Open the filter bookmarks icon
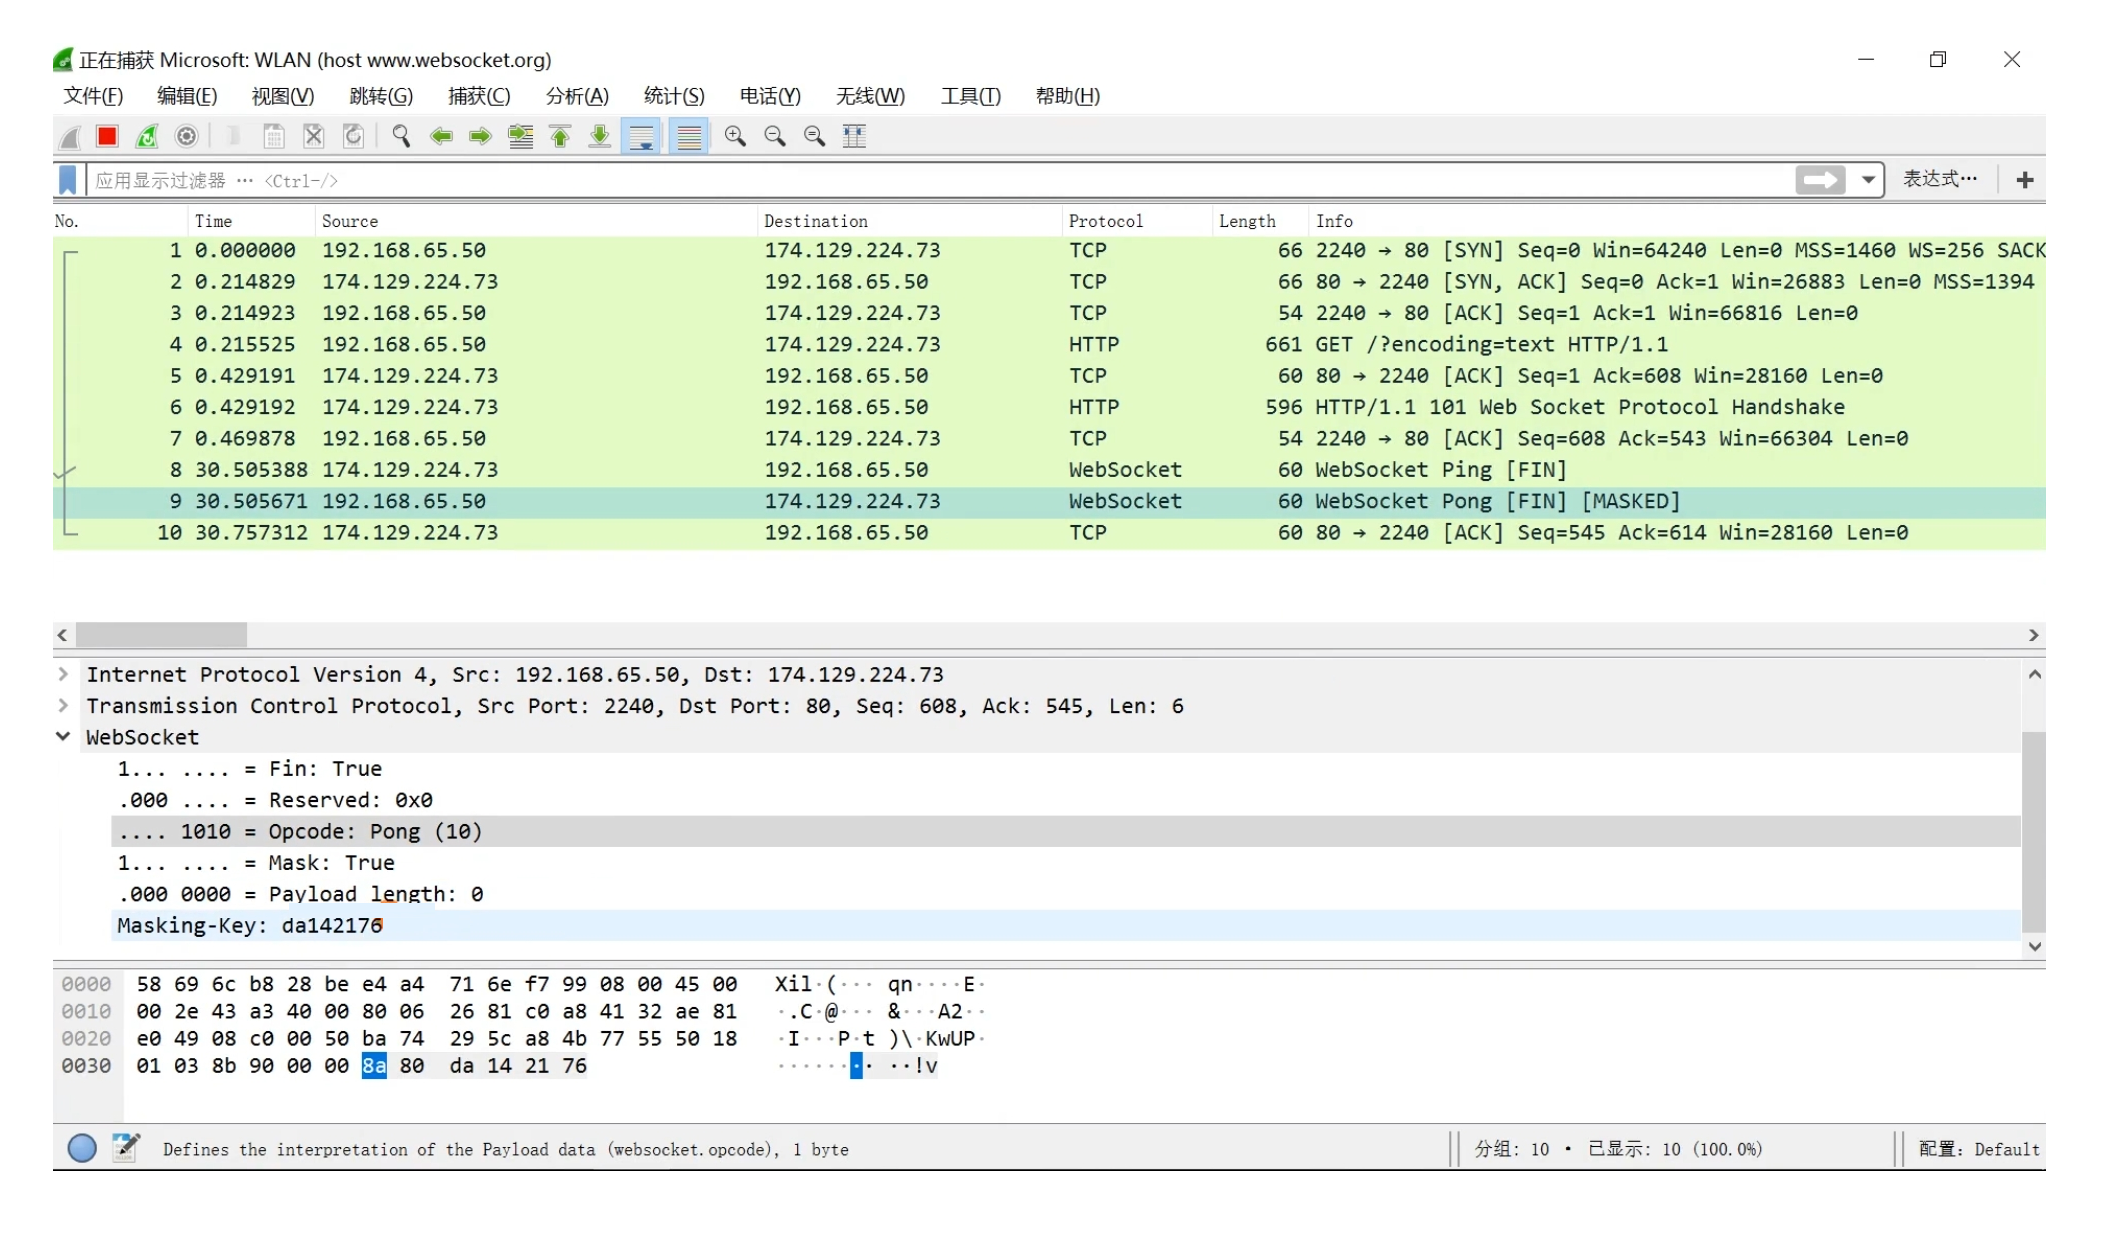Viewport: 2105px width, 1235px height. (67, 180)
